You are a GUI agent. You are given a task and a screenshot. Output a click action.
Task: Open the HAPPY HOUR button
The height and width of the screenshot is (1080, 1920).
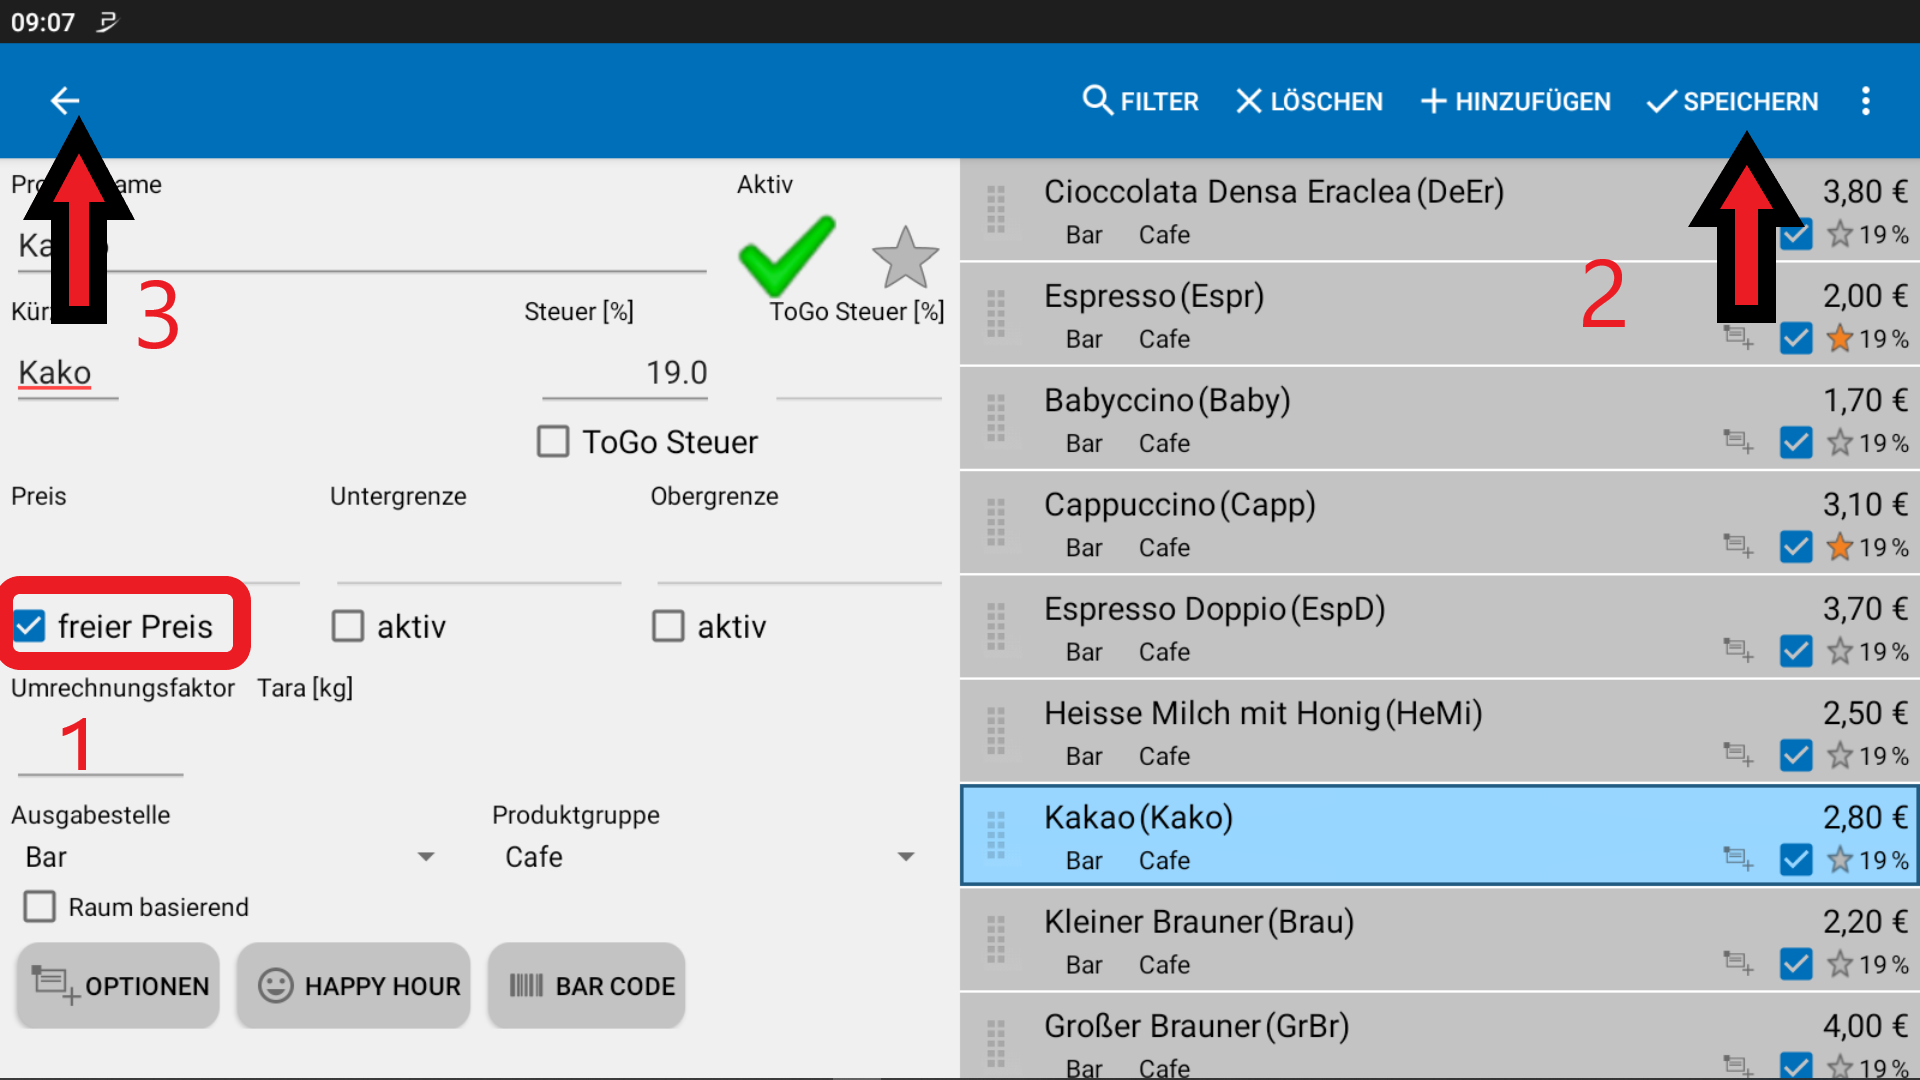coord(354,986)
